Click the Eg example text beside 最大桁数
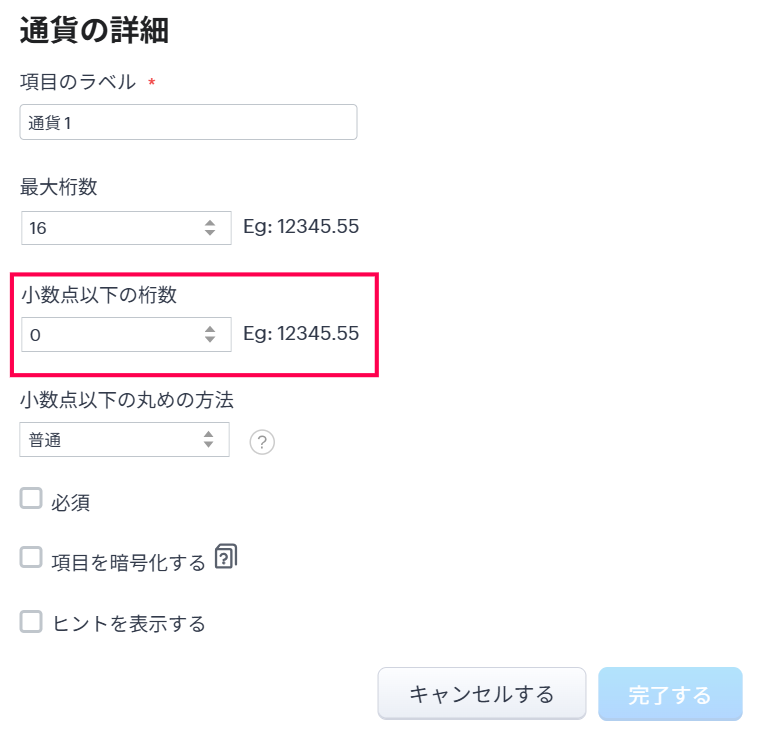 tap(301, 227)
